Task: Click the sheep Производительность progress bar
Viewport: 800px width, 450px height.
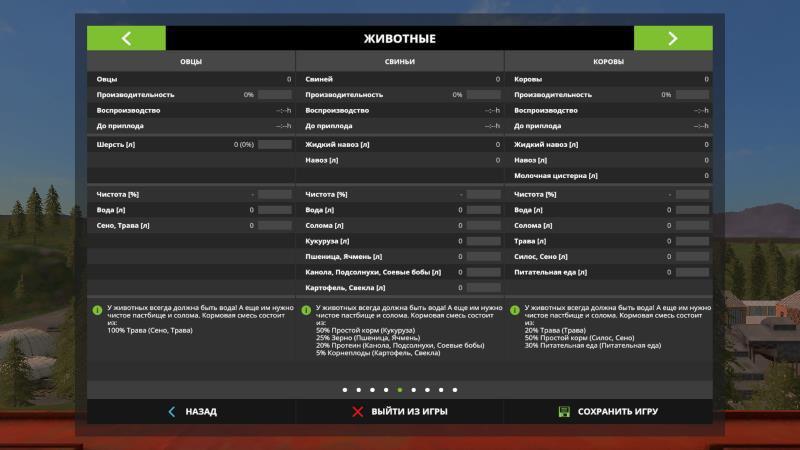Action: (274, 94)
